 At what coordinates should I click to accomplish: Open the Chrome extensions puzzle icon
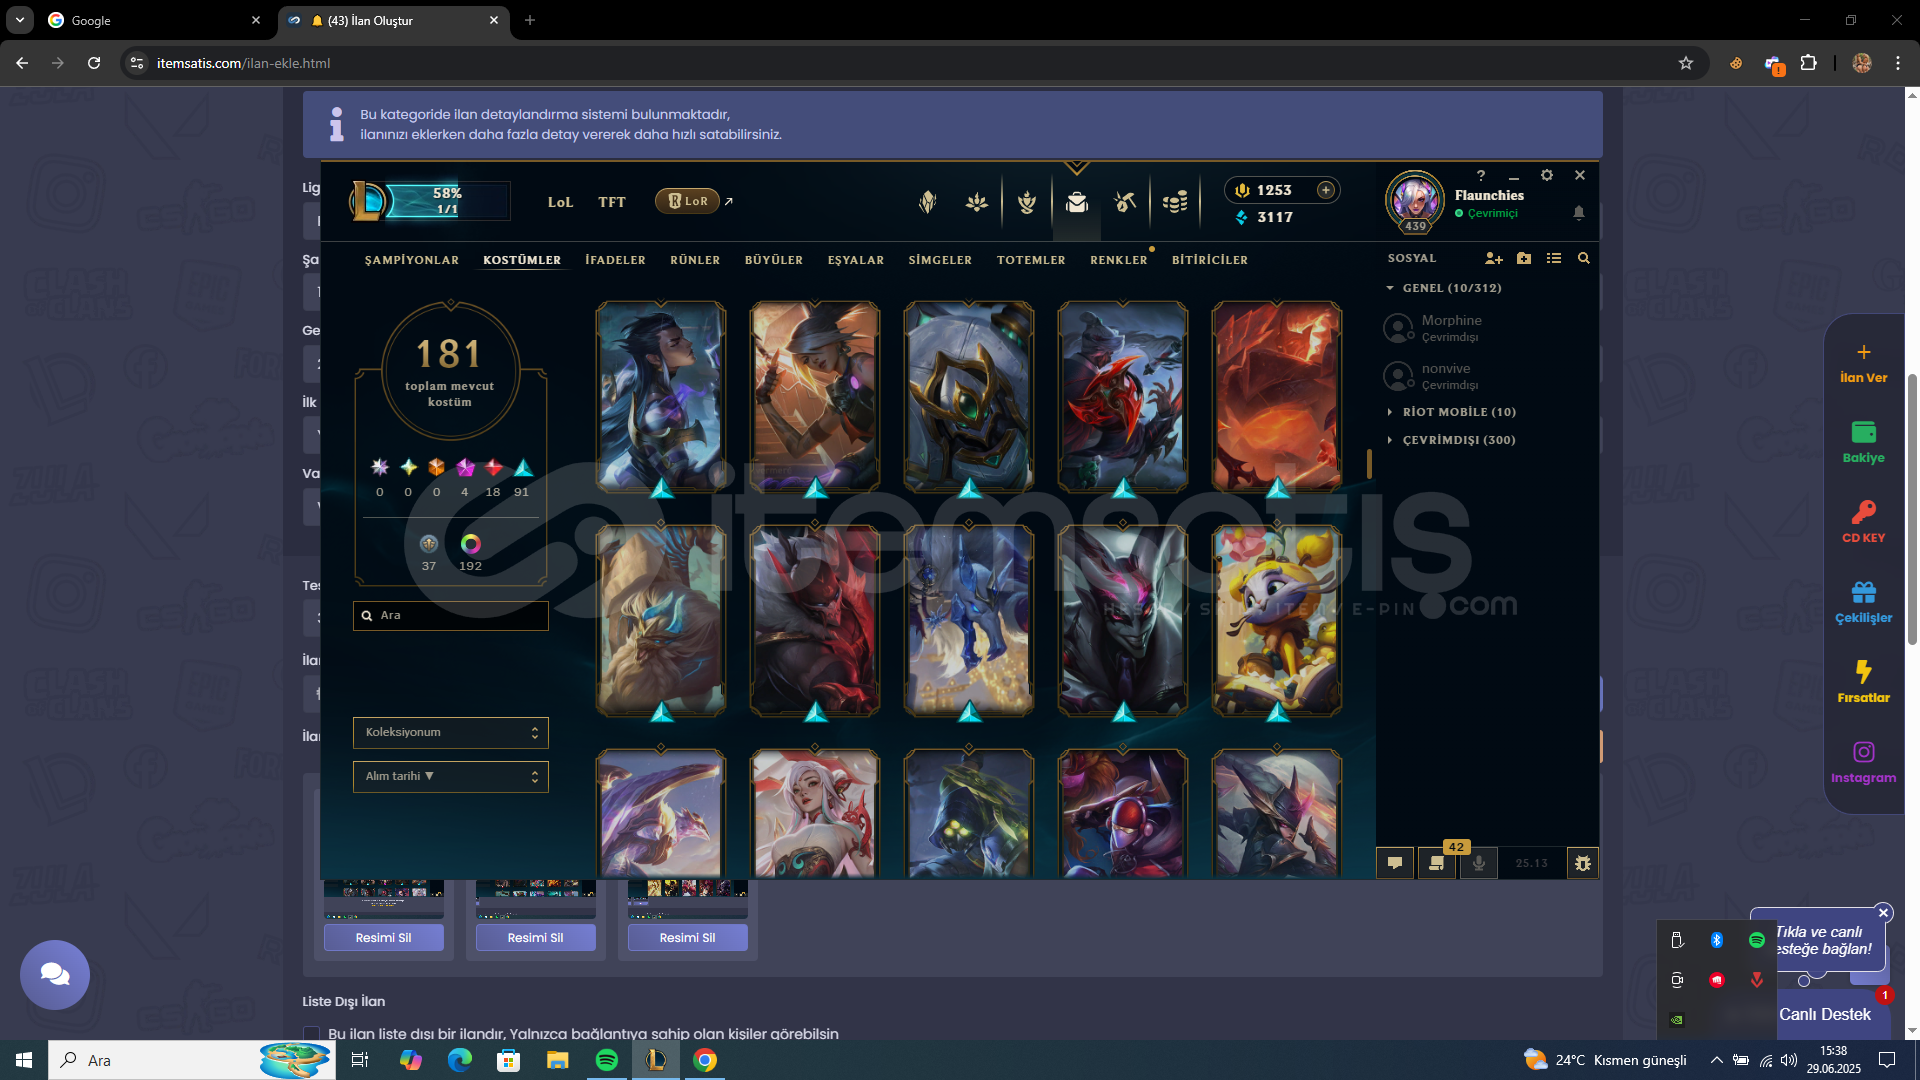pos(1809,63)
